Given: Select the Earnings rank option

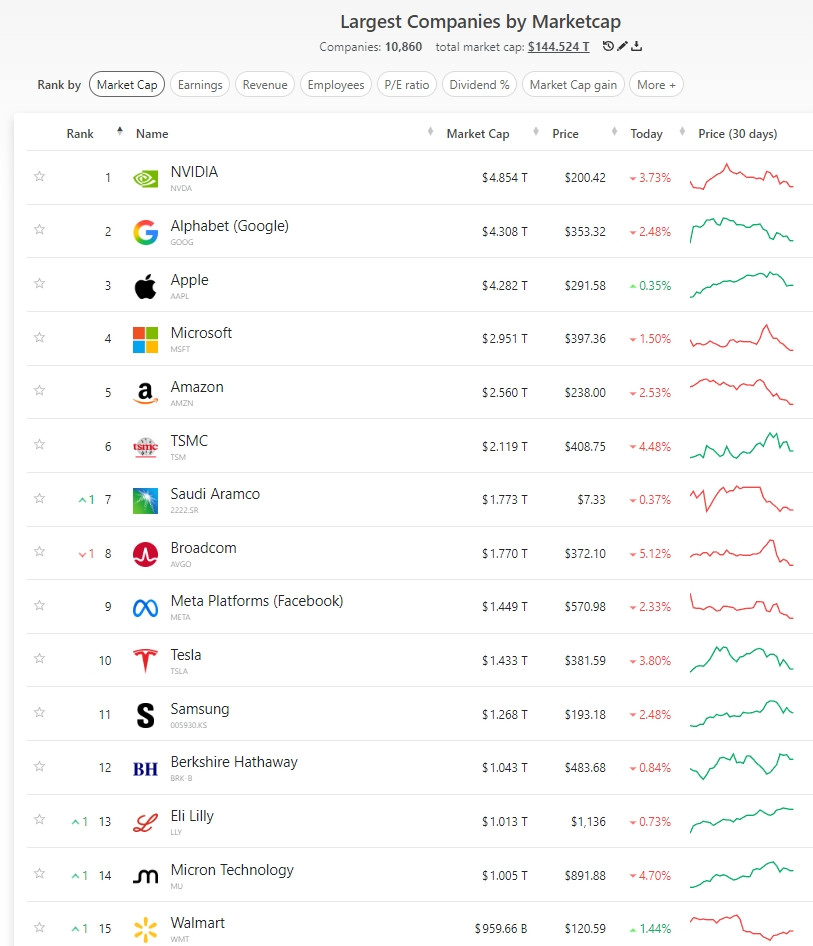Looking at the screenshot, I should (200, 84).
